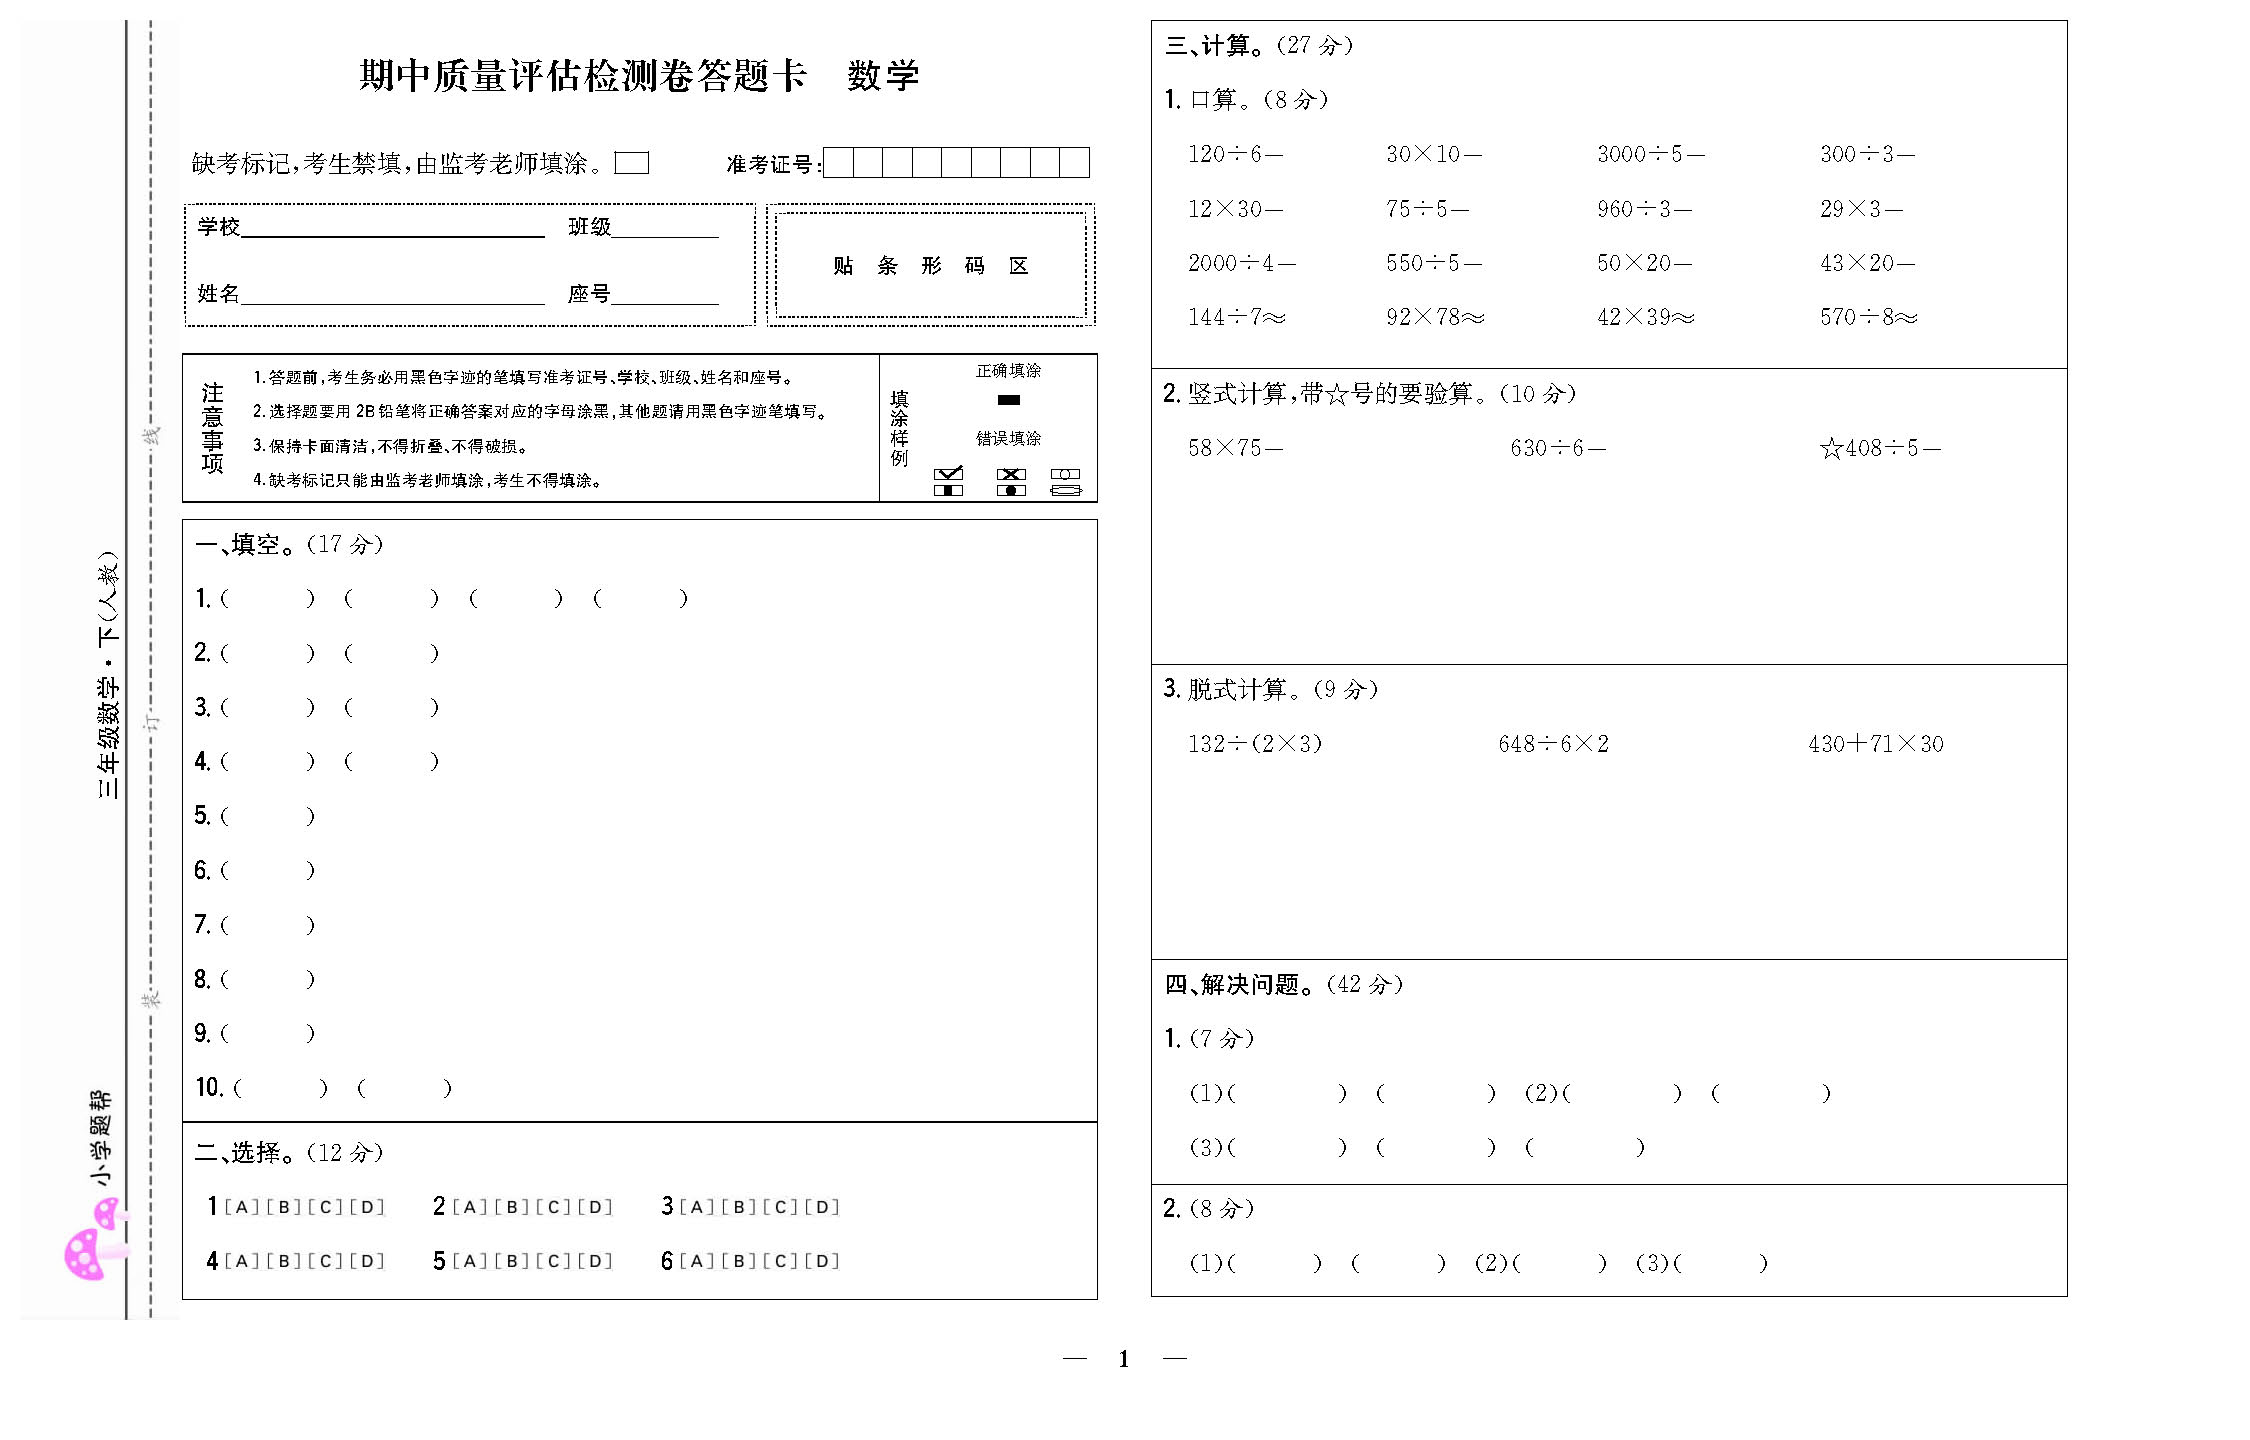The image size is (2250, 1440).
Task: Click the vertical calculation 630÷6=
Action: pyautogui.click(x=1558, y=448)
